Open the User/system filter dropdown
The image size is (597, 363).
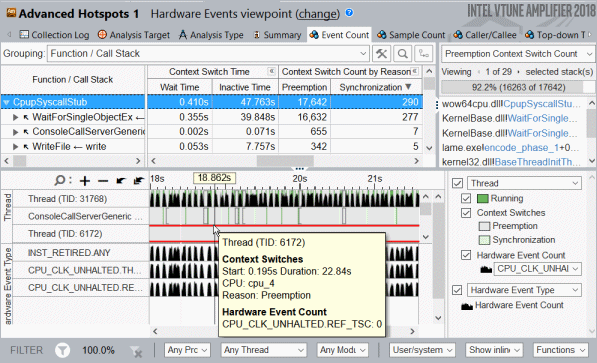tap(422, 350)
